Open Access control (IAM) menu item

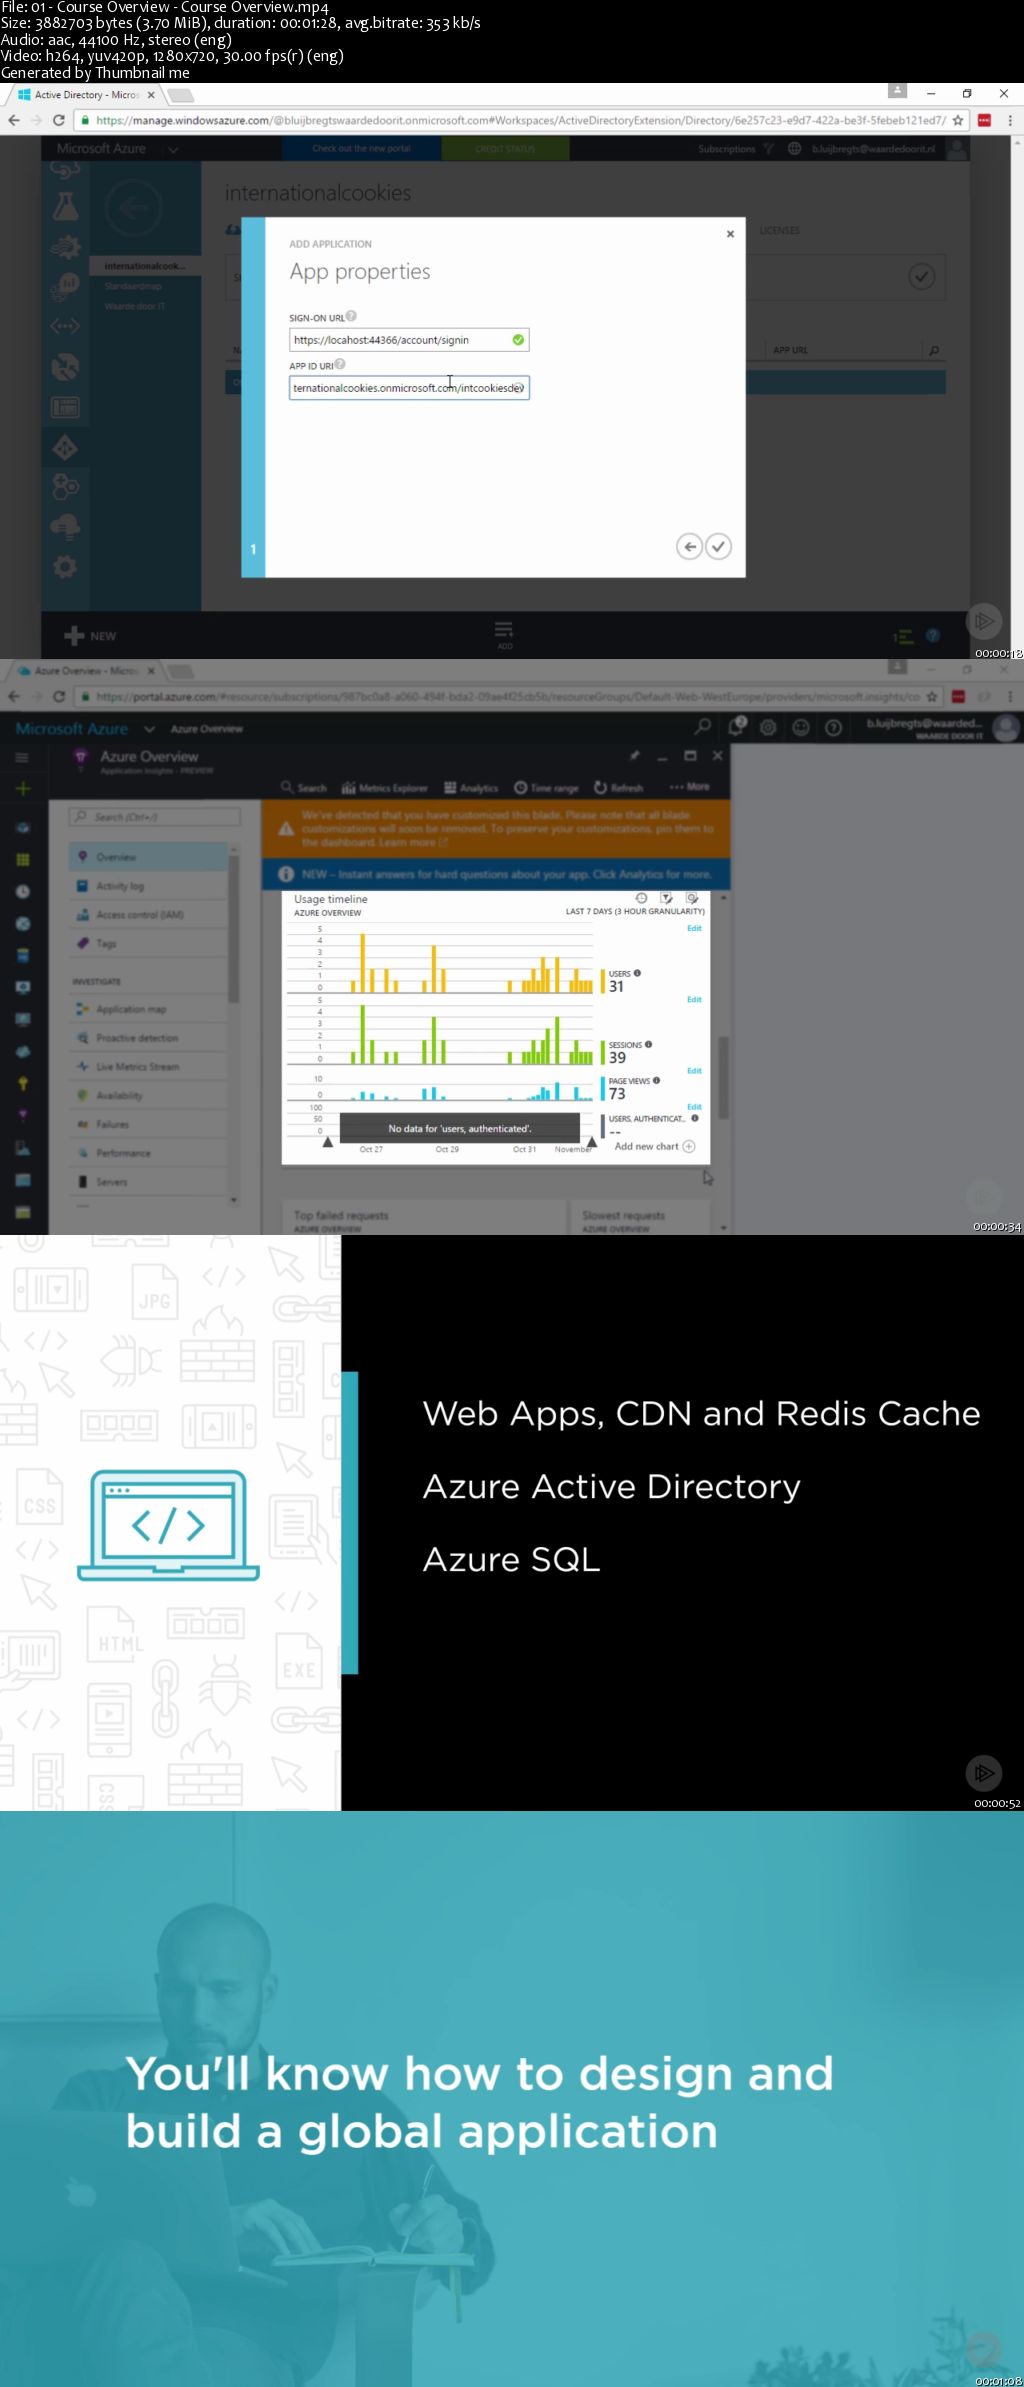tap(148, 915)
